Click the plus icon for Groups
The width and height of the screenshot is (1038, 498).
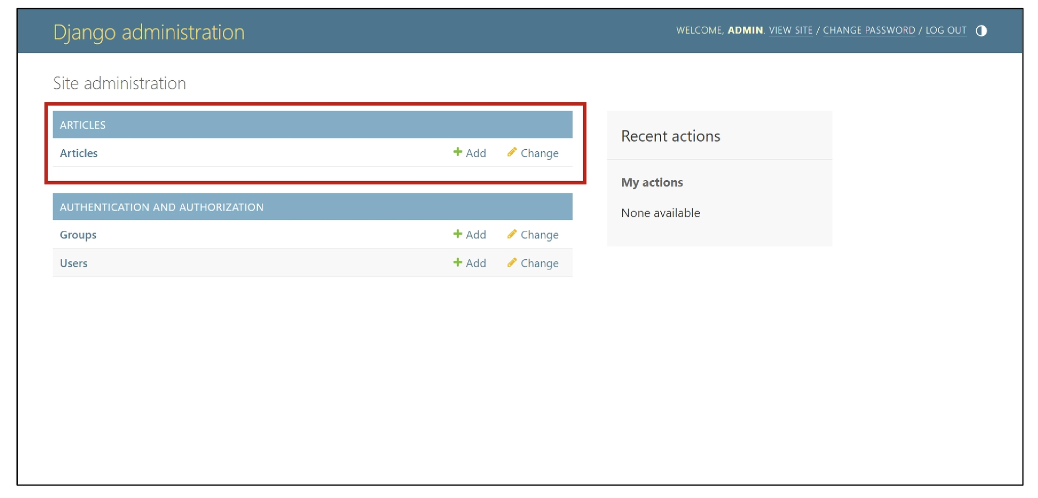pyautogui.click(x=457, y=234)
